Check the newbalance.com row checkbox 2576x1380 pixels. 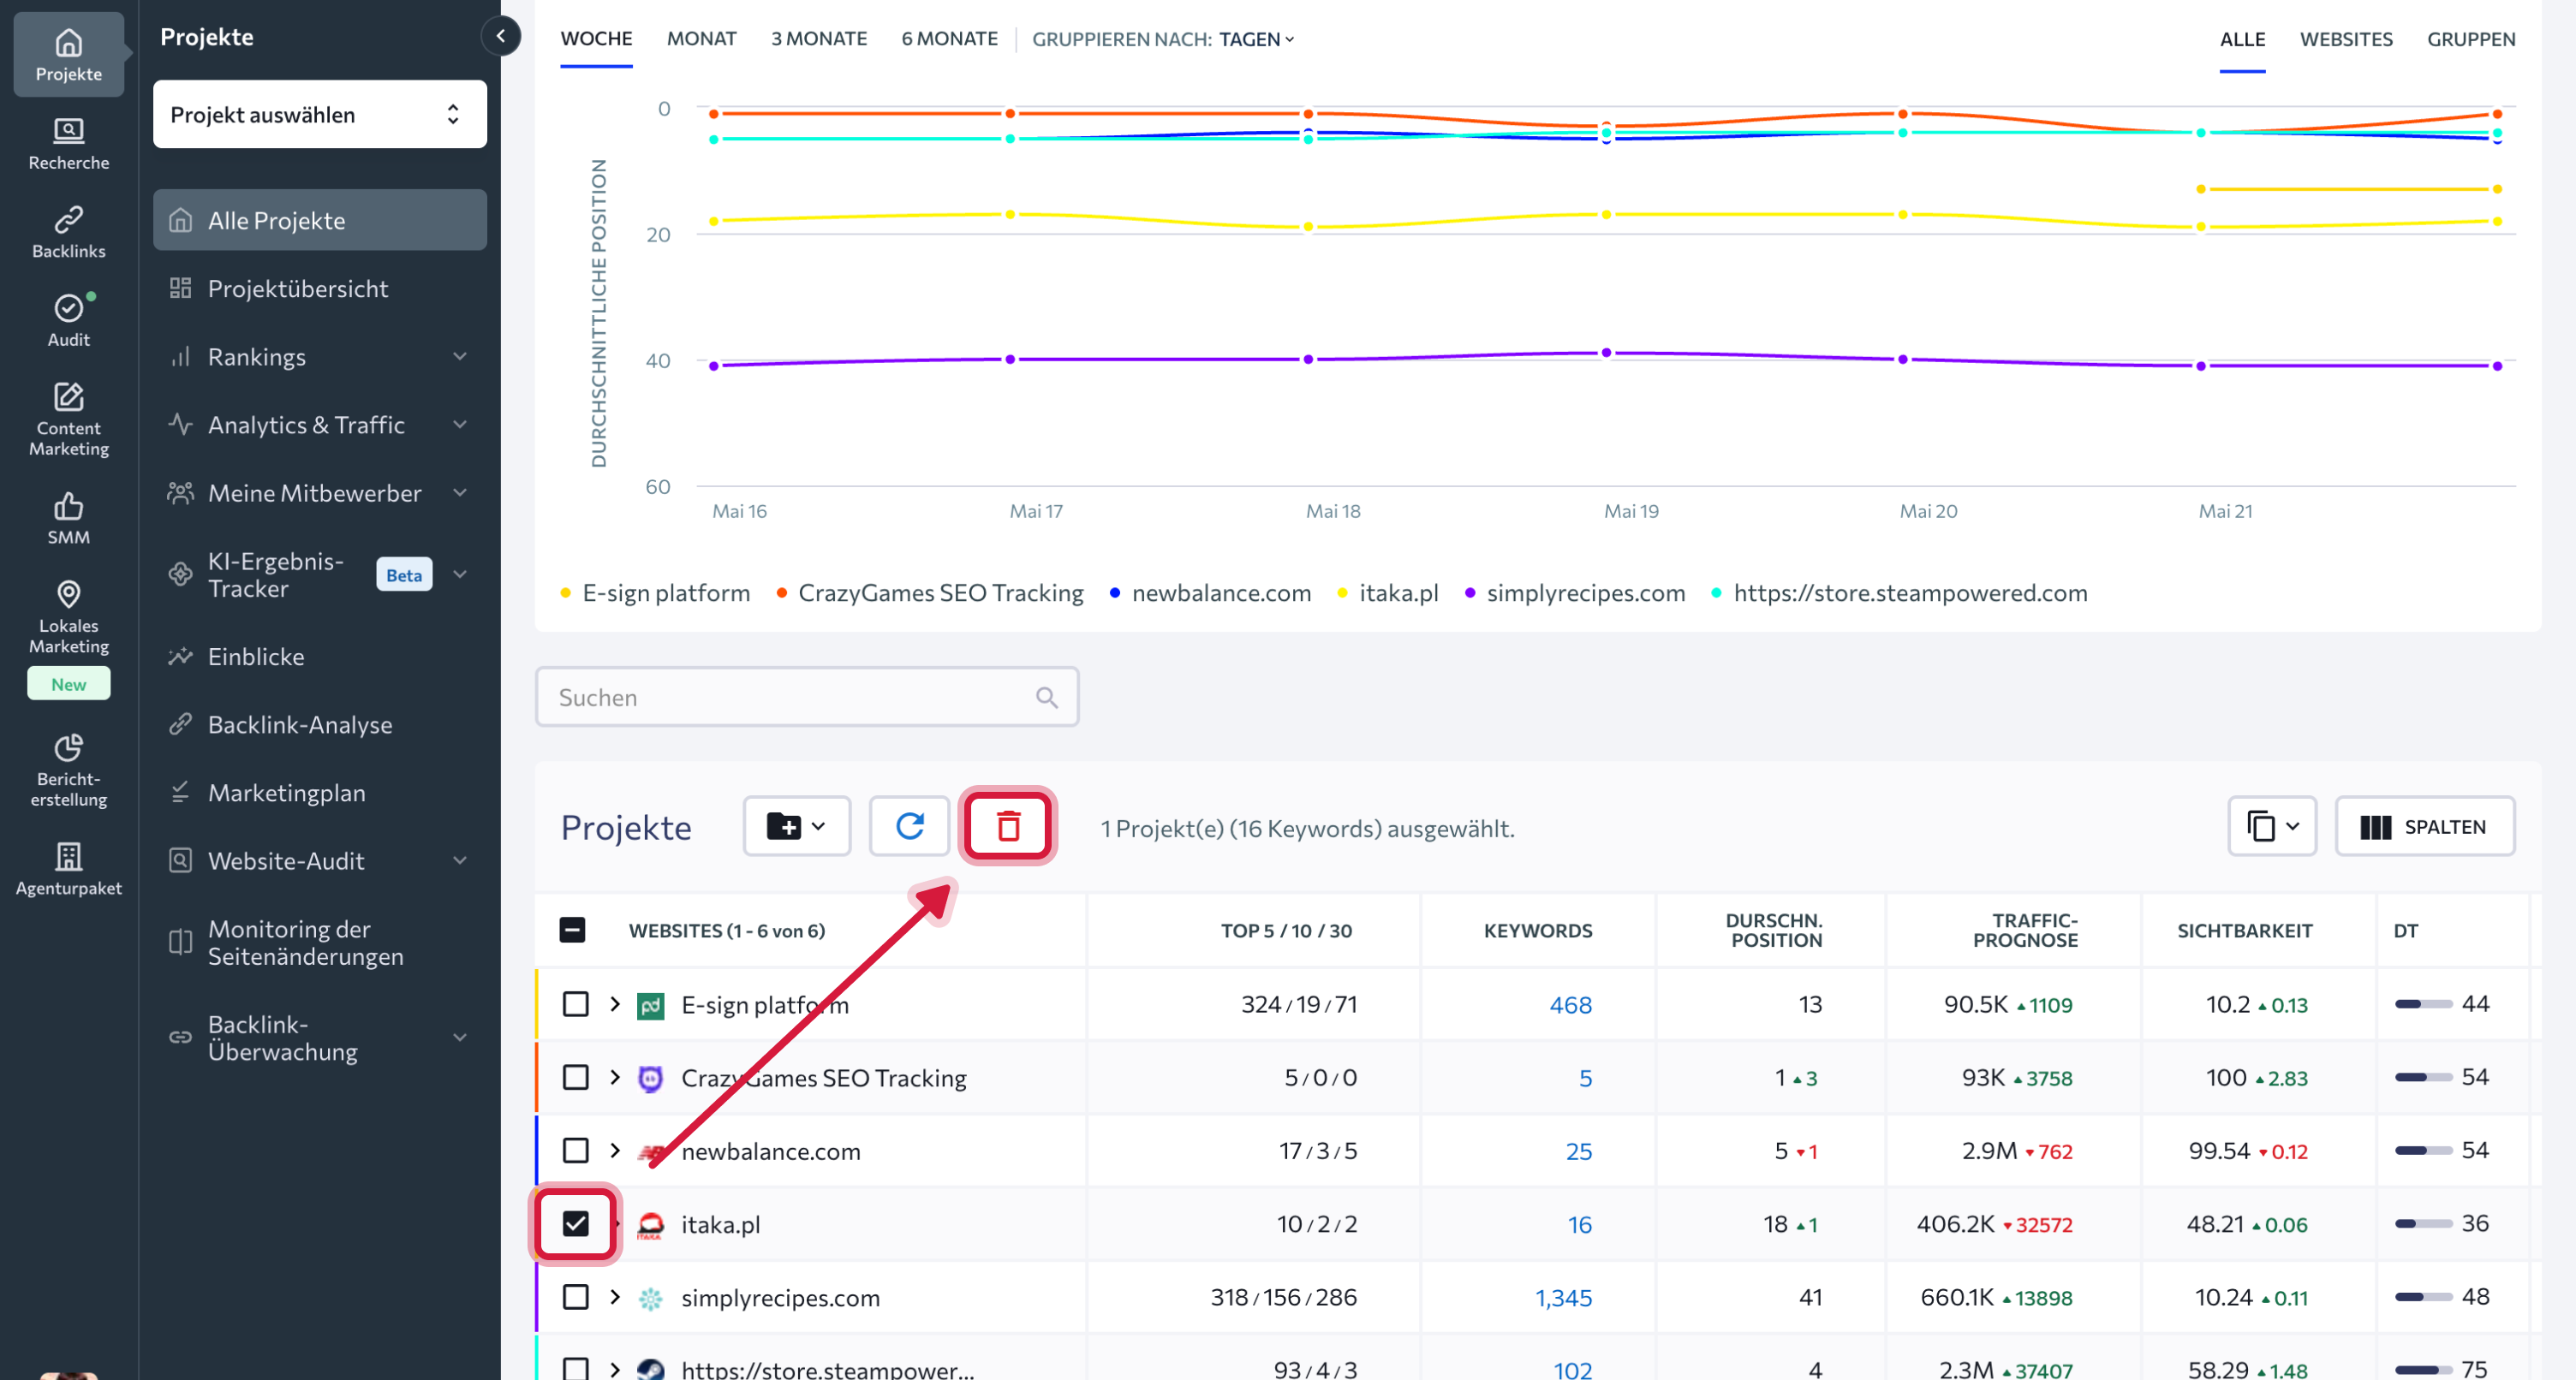coord(575,1150)
